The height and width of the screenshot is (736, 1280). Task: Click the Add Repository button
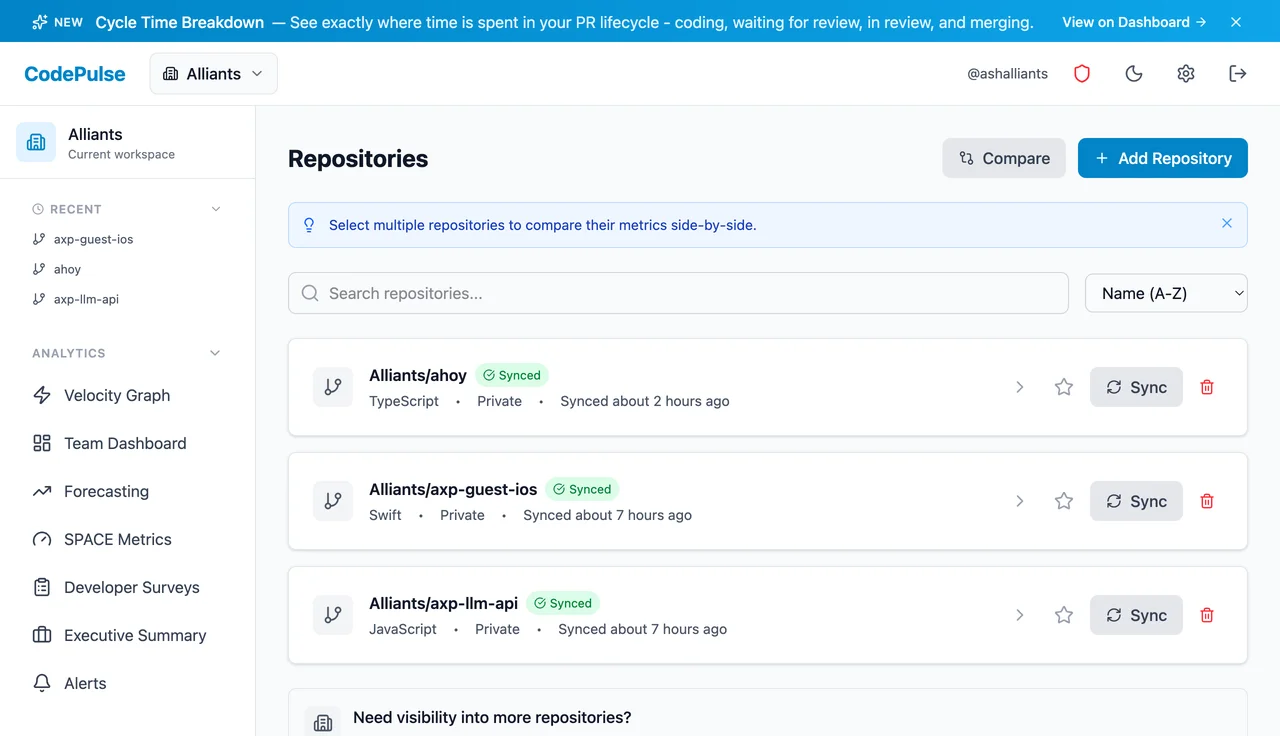coord(1162,158)
